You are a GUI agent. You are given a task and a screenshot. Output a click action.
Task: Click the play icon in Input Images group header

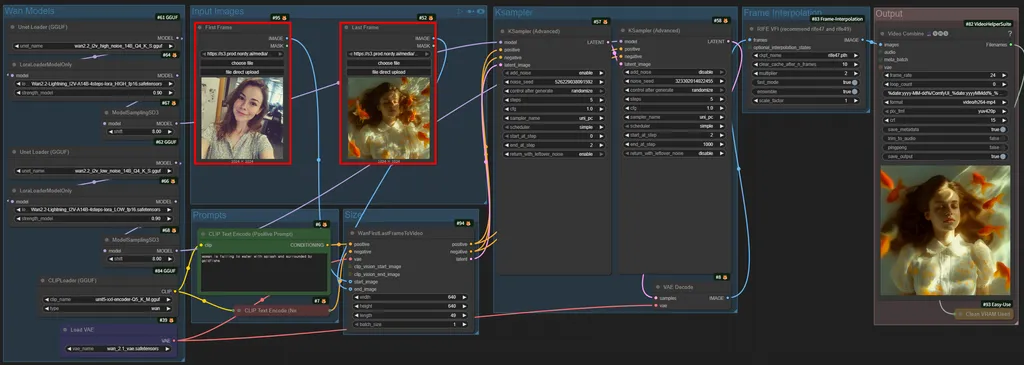pyautogui.click(x=460, y=11)
